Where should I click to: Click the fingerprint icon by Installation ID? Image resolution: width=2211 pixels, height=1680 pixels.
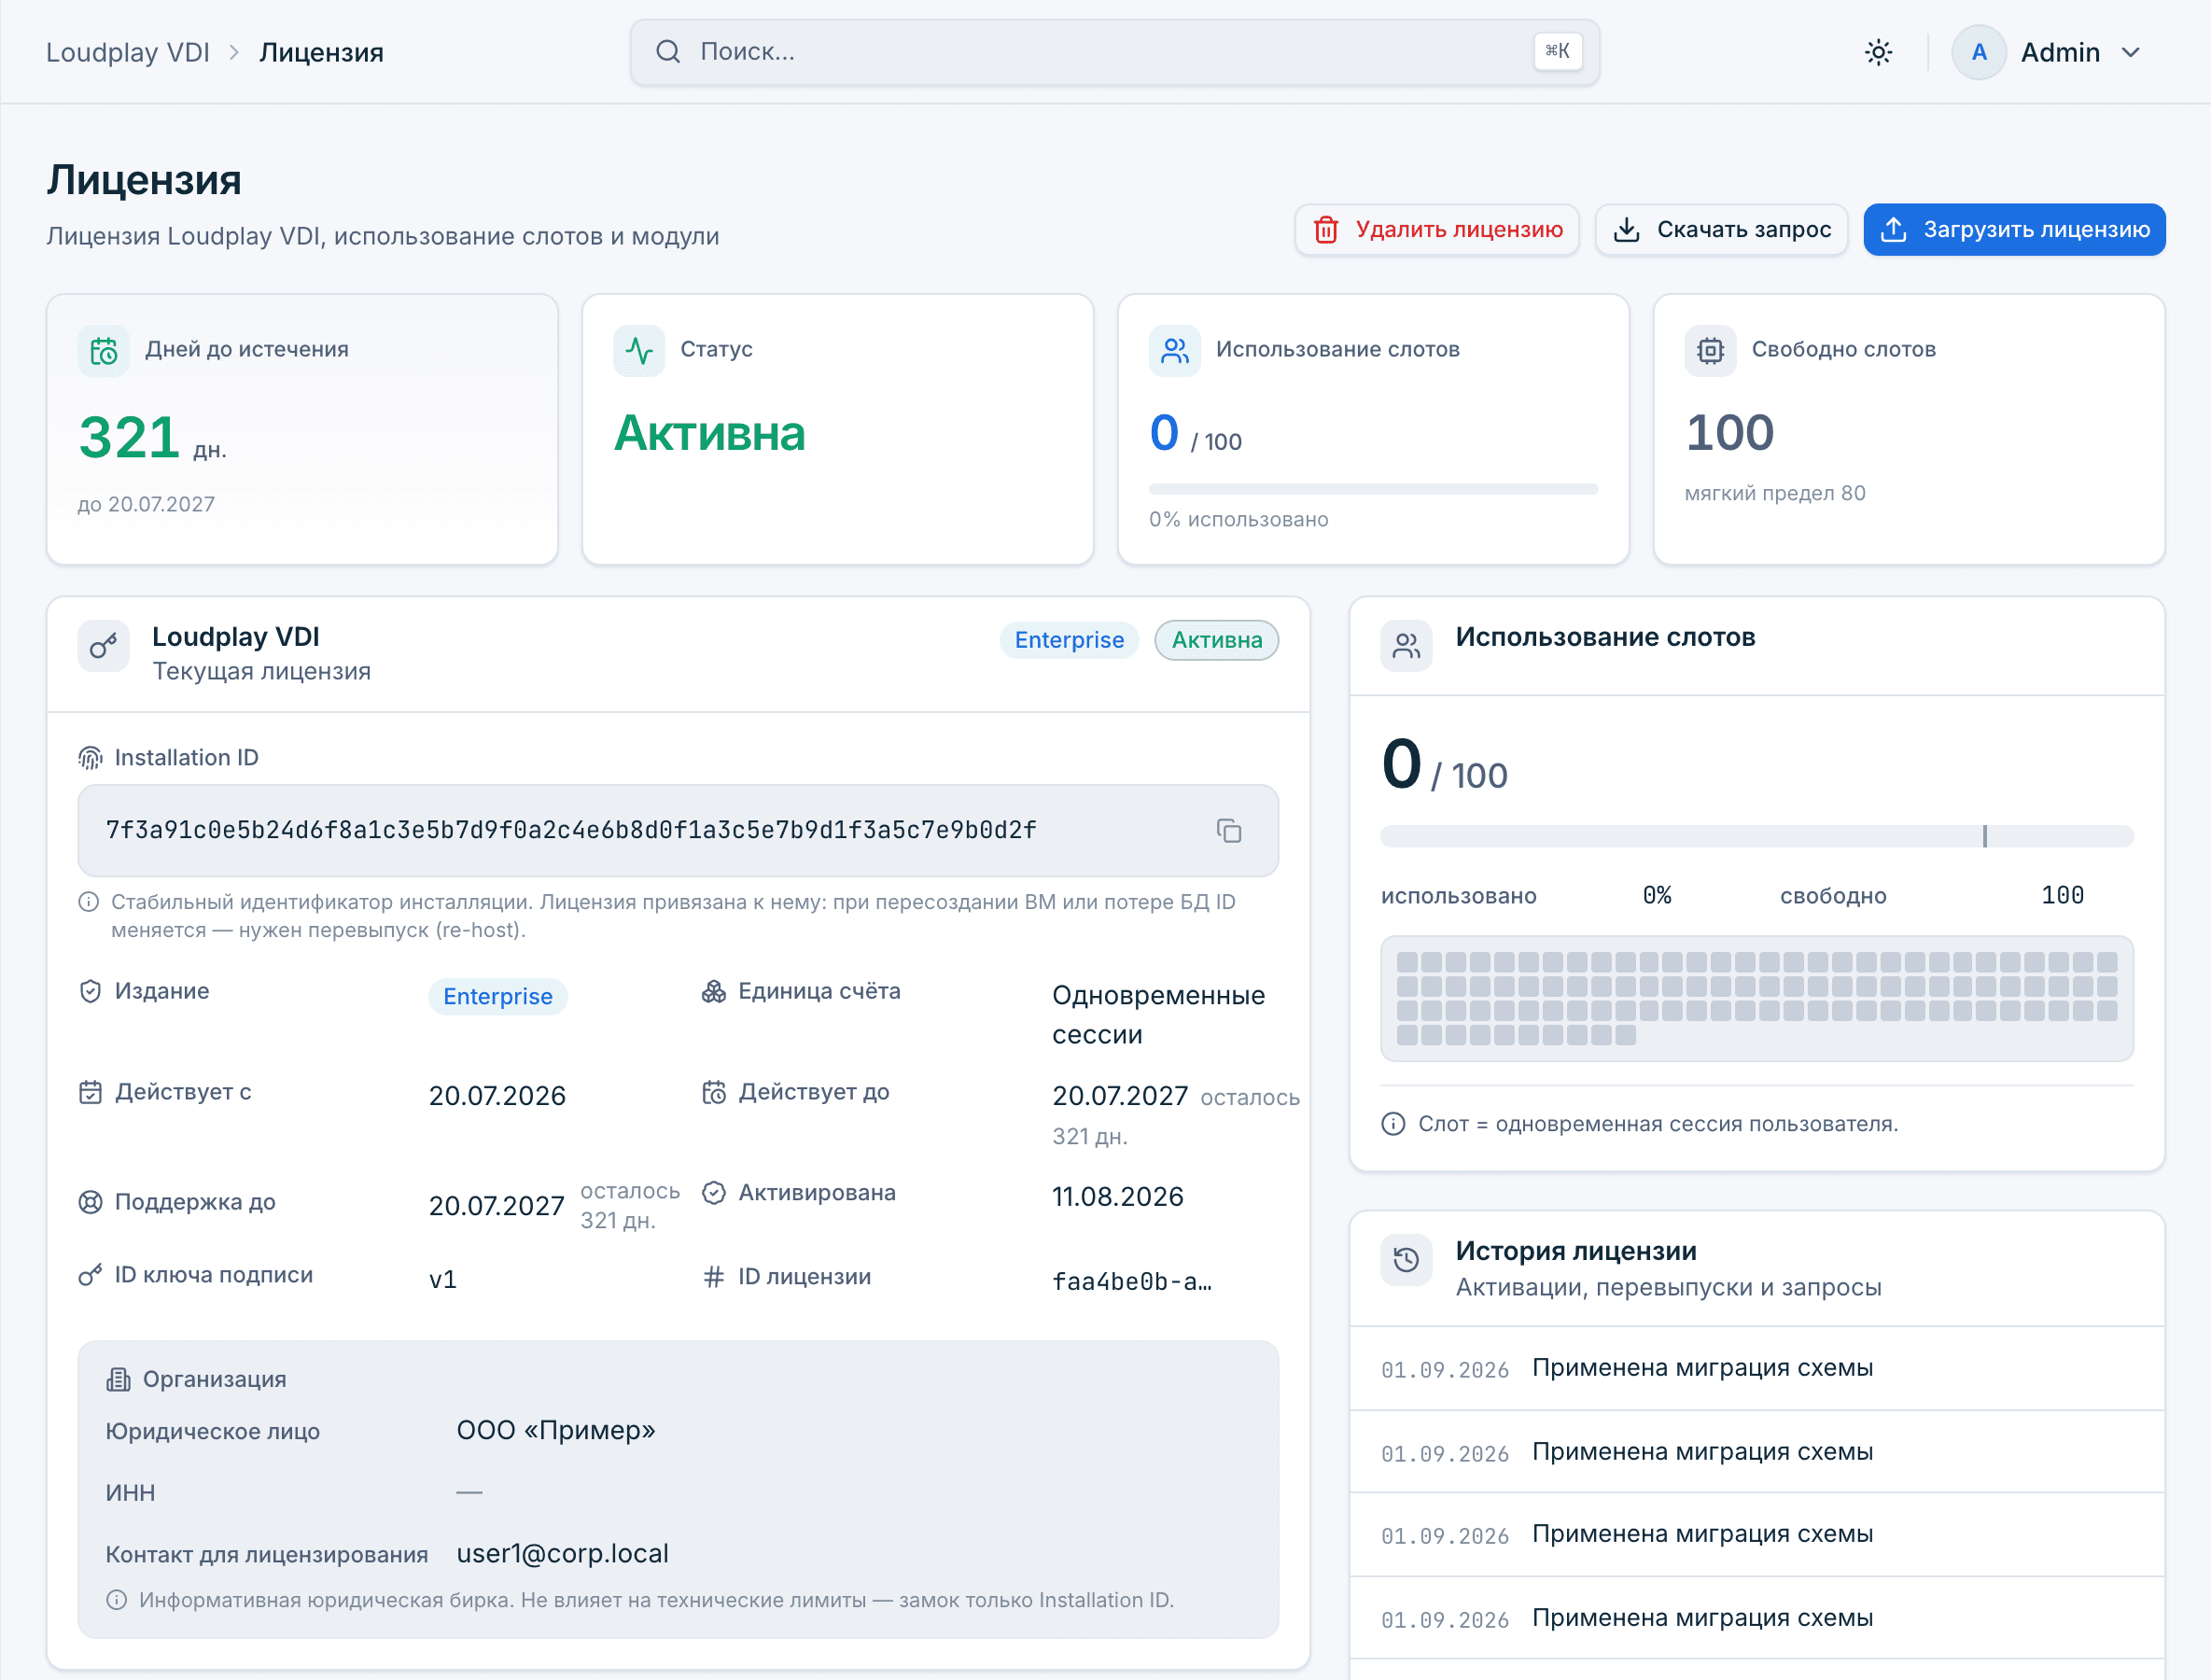point(90,758)
